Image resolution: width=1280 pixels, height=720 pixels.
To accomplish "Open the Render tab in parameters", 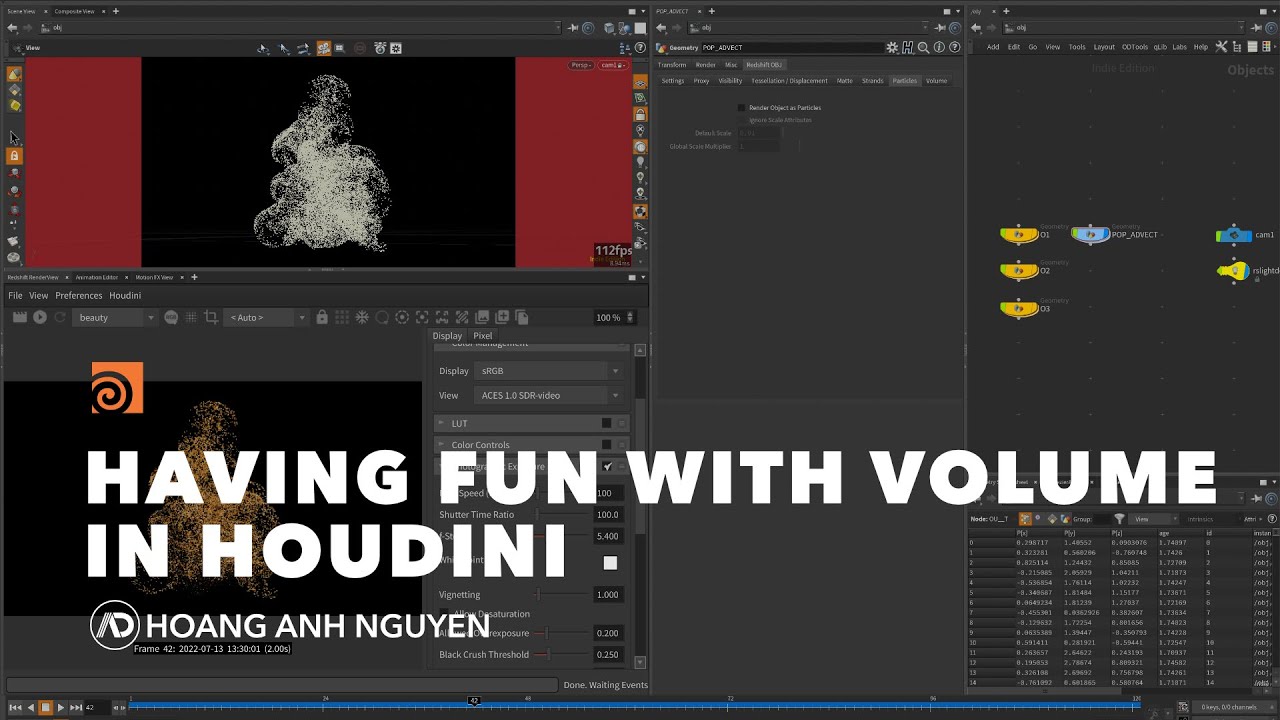I will (705, 65).
